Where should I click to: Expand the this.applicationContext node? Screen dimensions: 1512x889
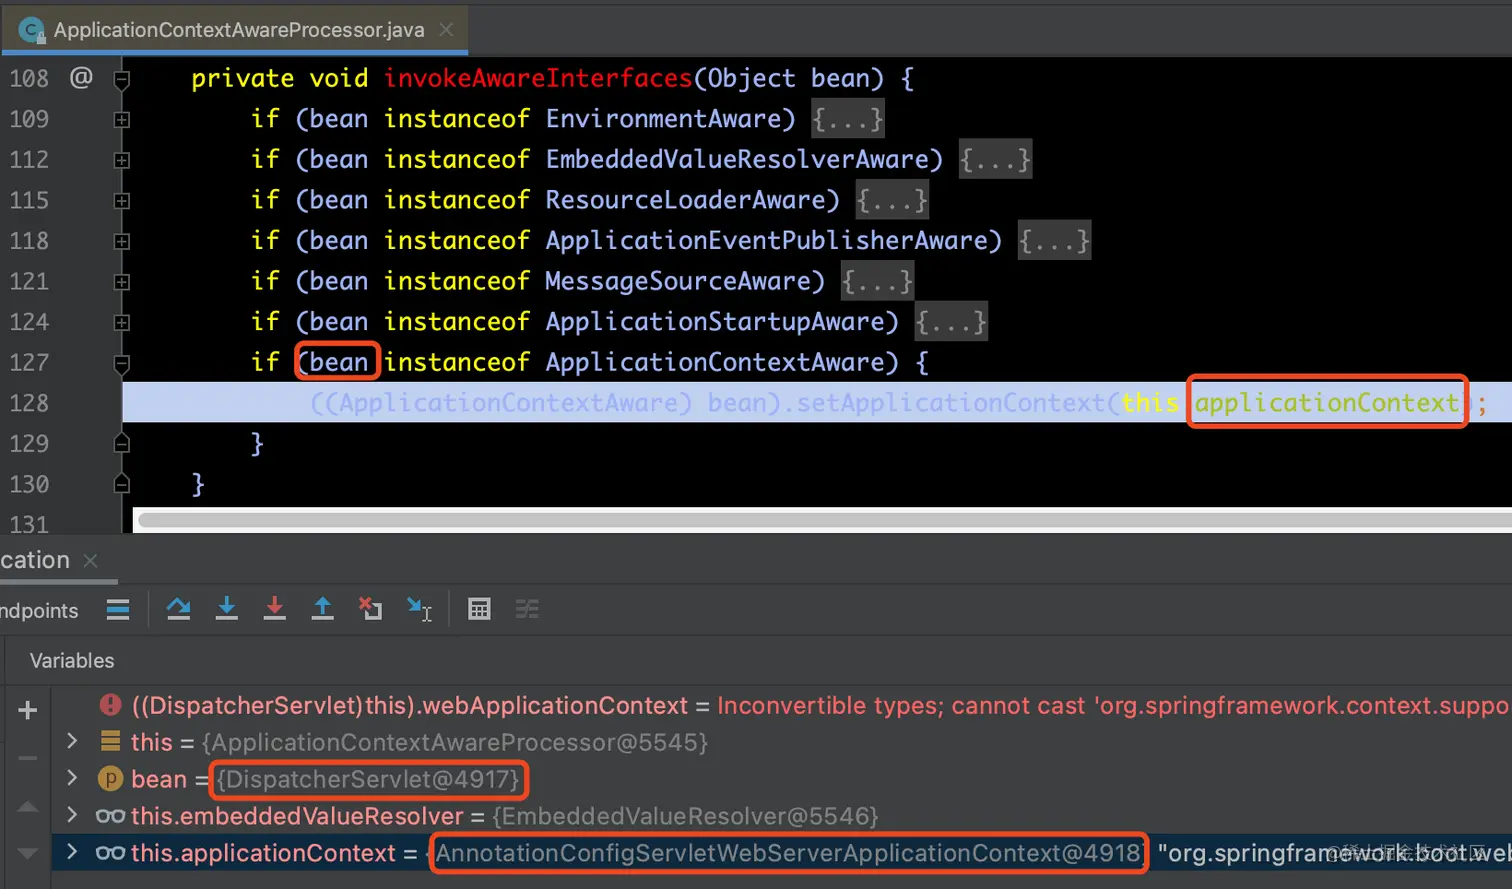pos(71,852)
